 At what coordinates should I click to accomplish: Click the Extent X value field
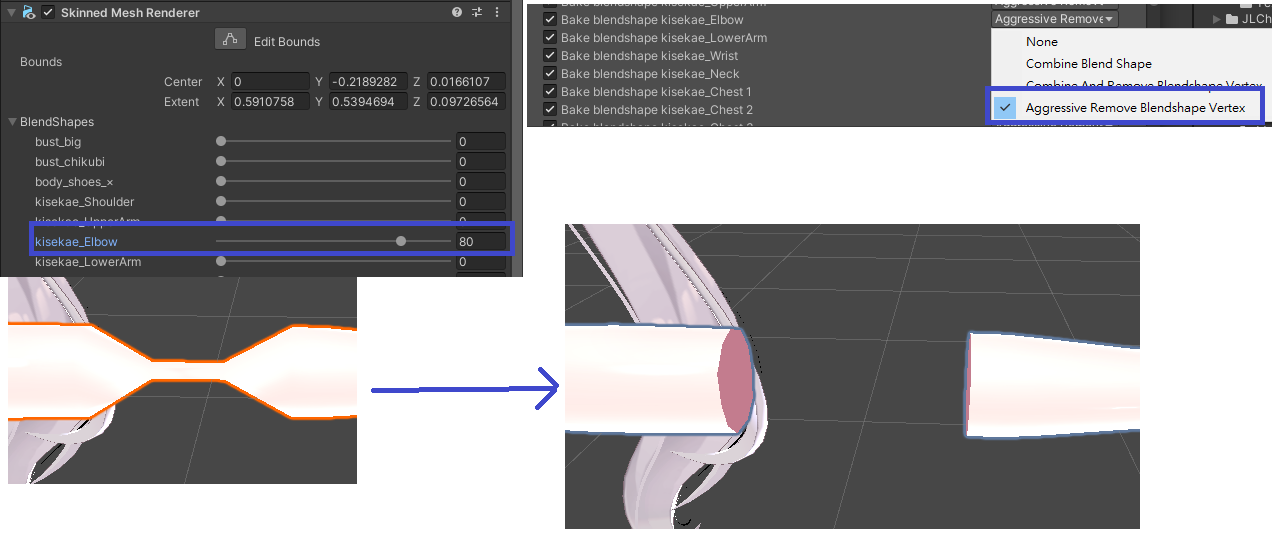pos(270,102)
